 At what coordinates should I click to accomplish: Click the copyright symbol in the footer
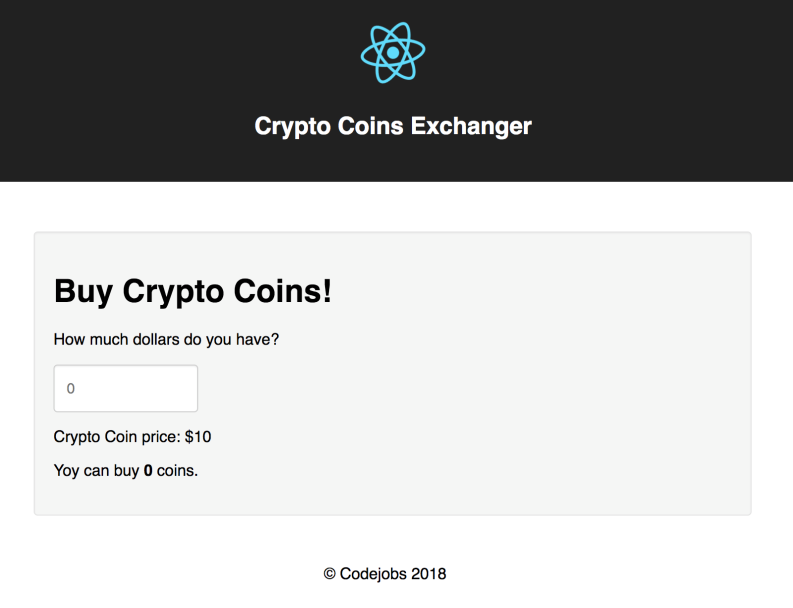coord(329,574)
